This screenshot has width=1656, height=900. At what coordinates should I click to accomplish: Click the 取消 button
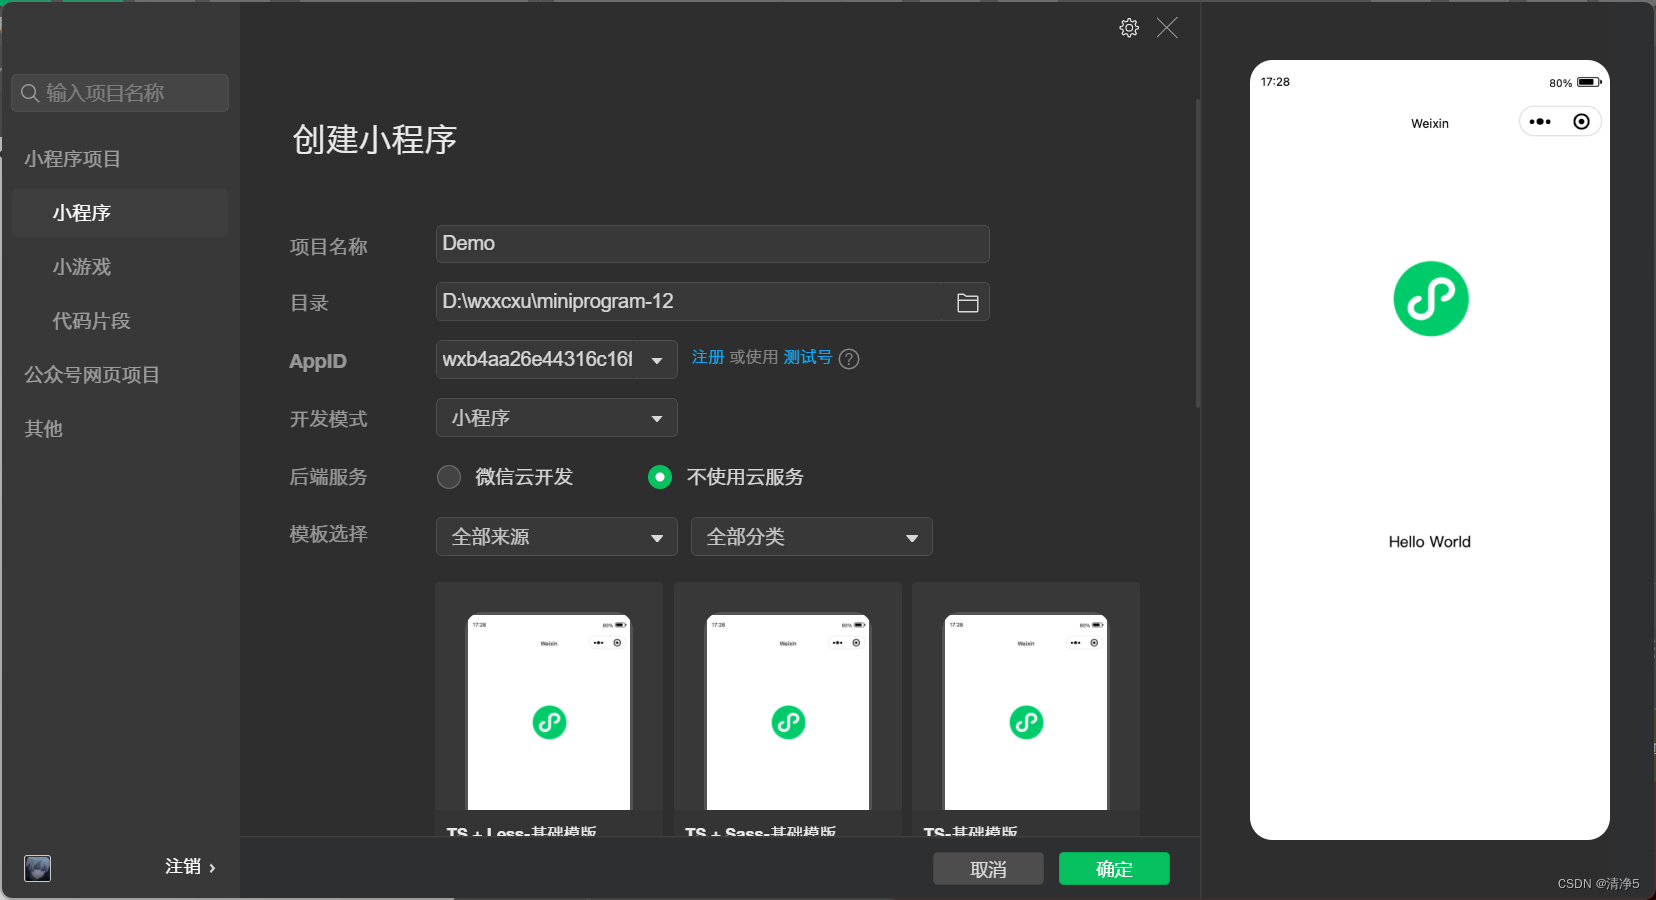coord(988,869)
